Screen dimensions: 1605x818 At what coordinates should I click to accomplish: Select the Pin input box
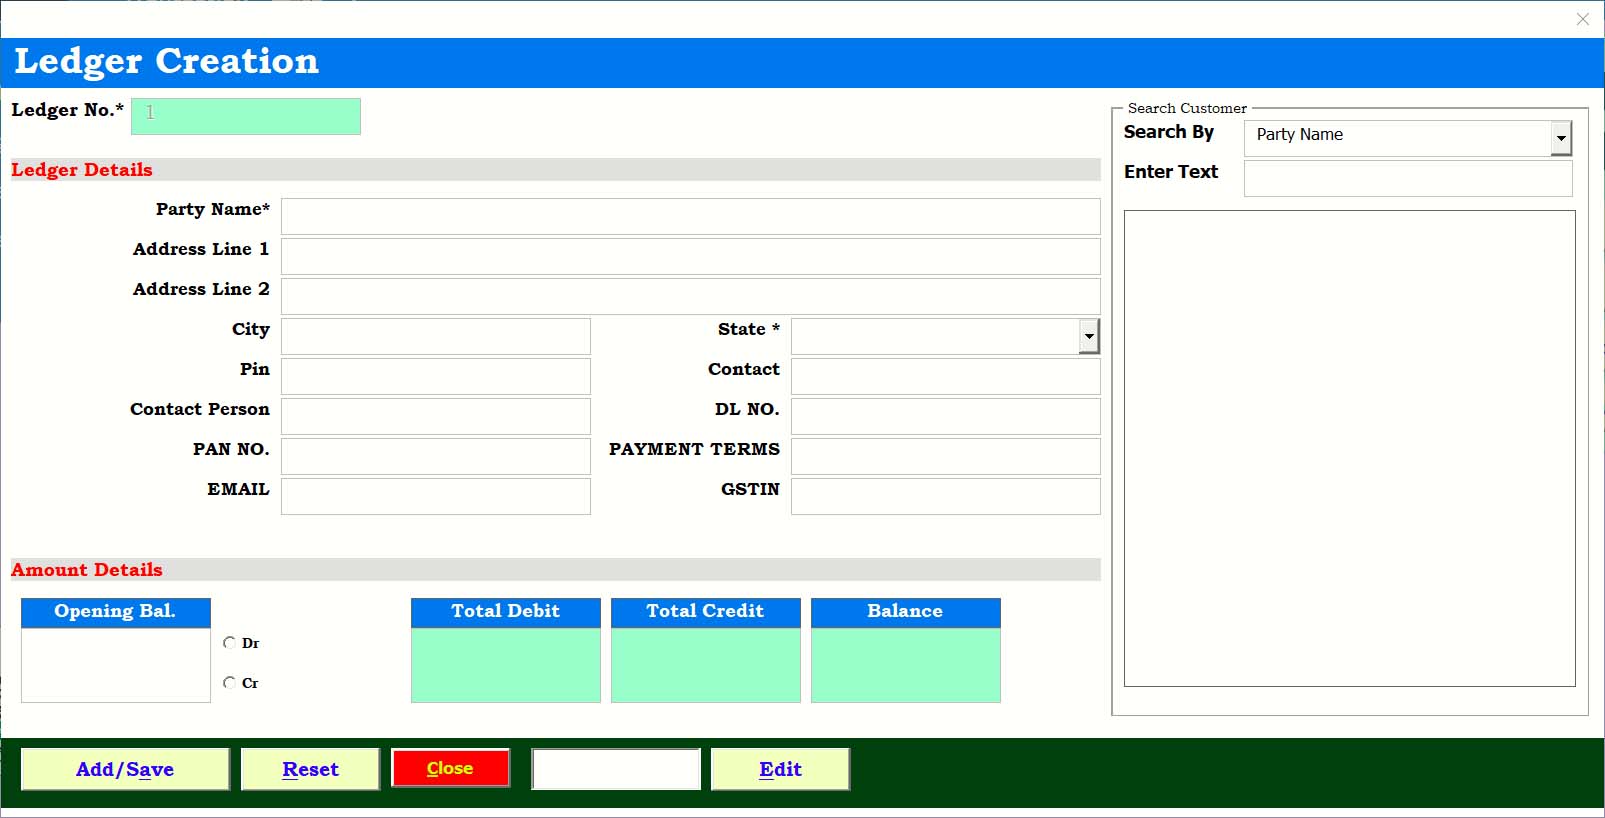point(435,376)
